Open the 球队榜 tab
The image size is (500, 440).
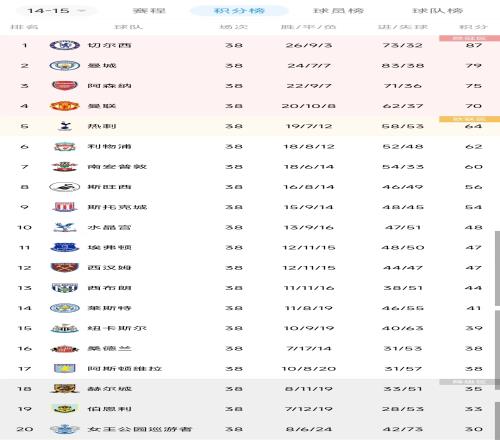coord(438,11)
